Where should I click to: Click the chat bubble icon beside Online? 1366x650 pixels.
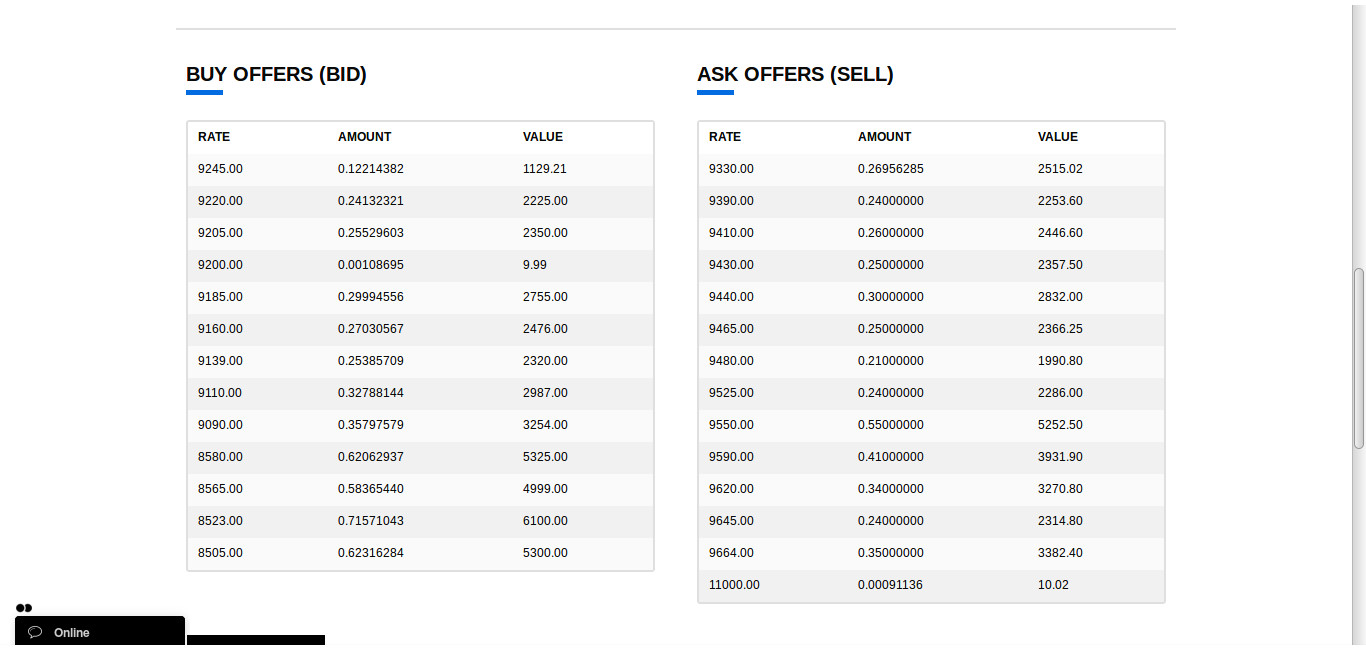point(35,632)
